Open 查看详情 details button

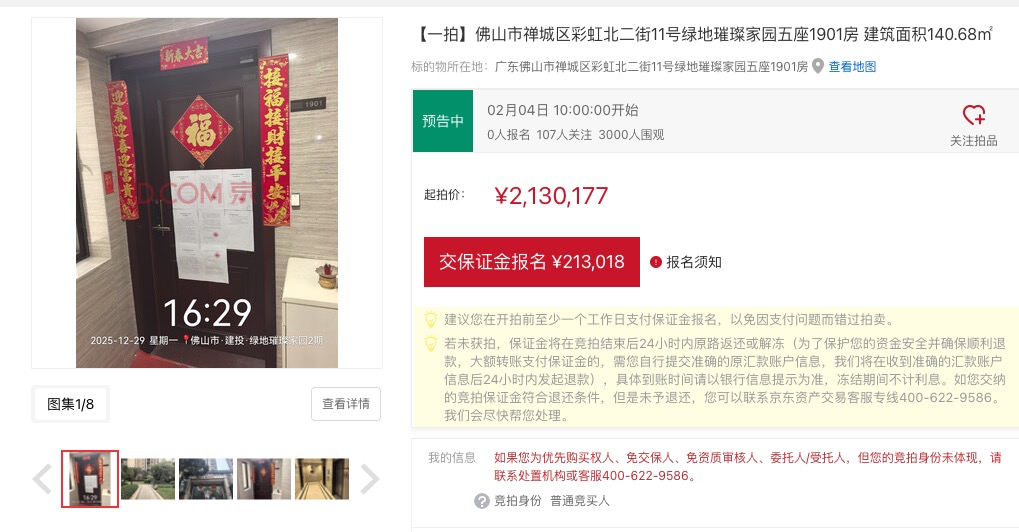(x=346, y=404)
